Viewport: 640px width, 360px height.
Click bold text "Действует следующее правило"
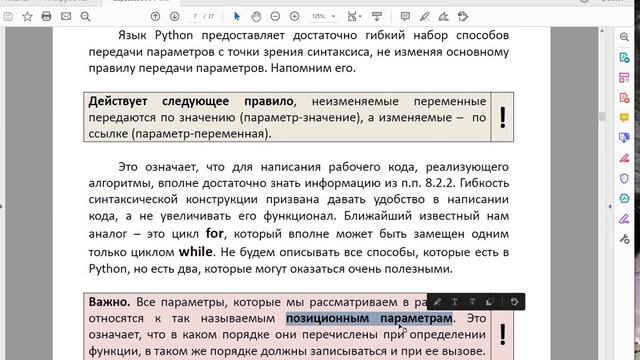(x=191, y=101)
